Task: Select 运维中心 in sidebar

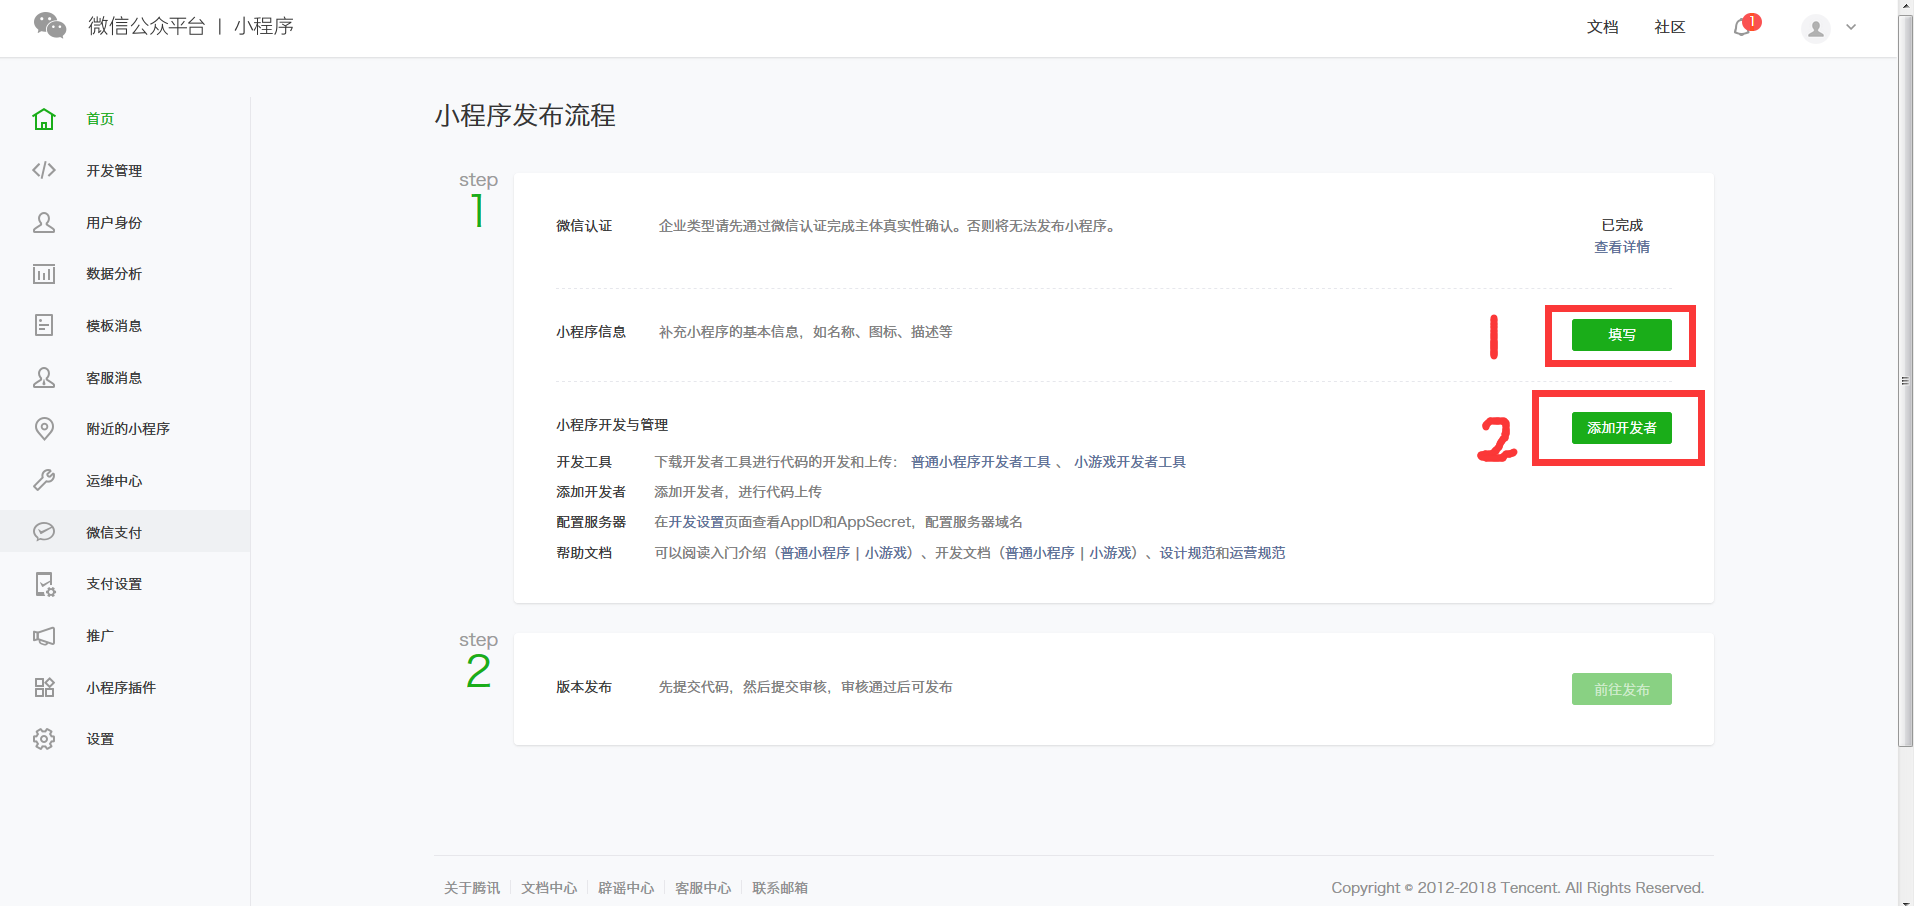Action: (x=114, y=481)
